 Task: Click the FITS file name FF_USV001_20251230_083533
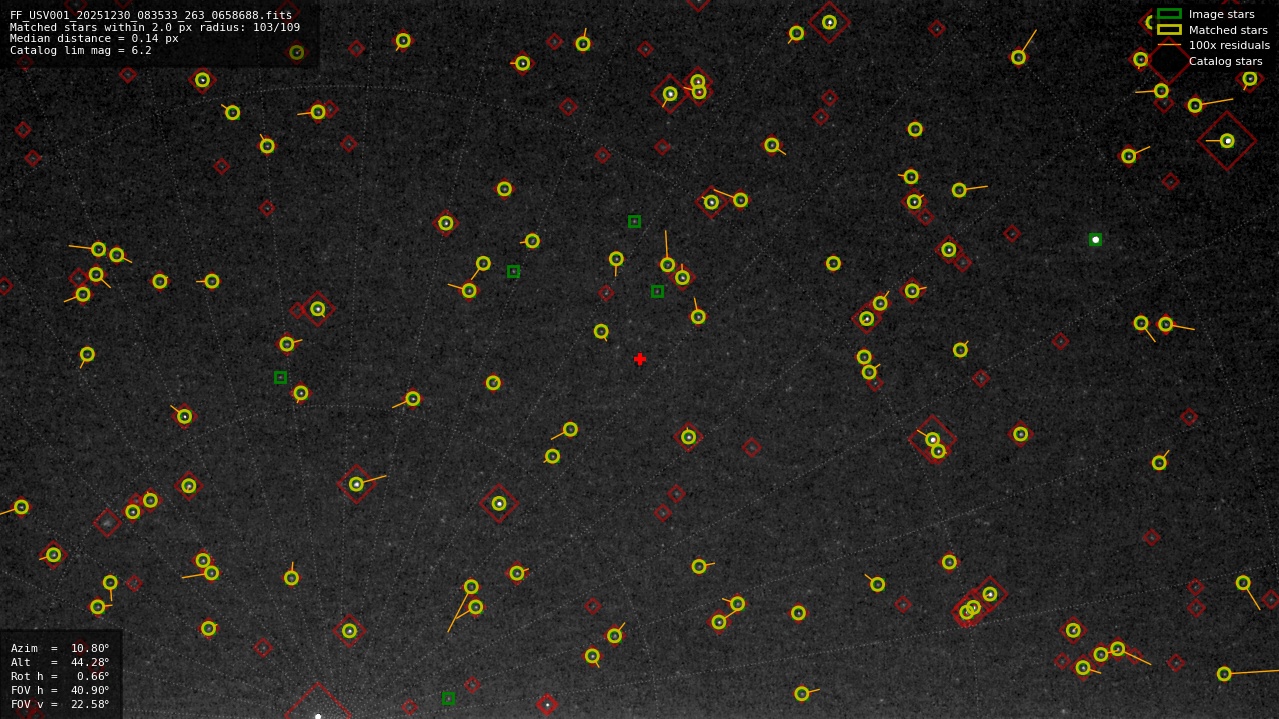(x=151, y=15)
